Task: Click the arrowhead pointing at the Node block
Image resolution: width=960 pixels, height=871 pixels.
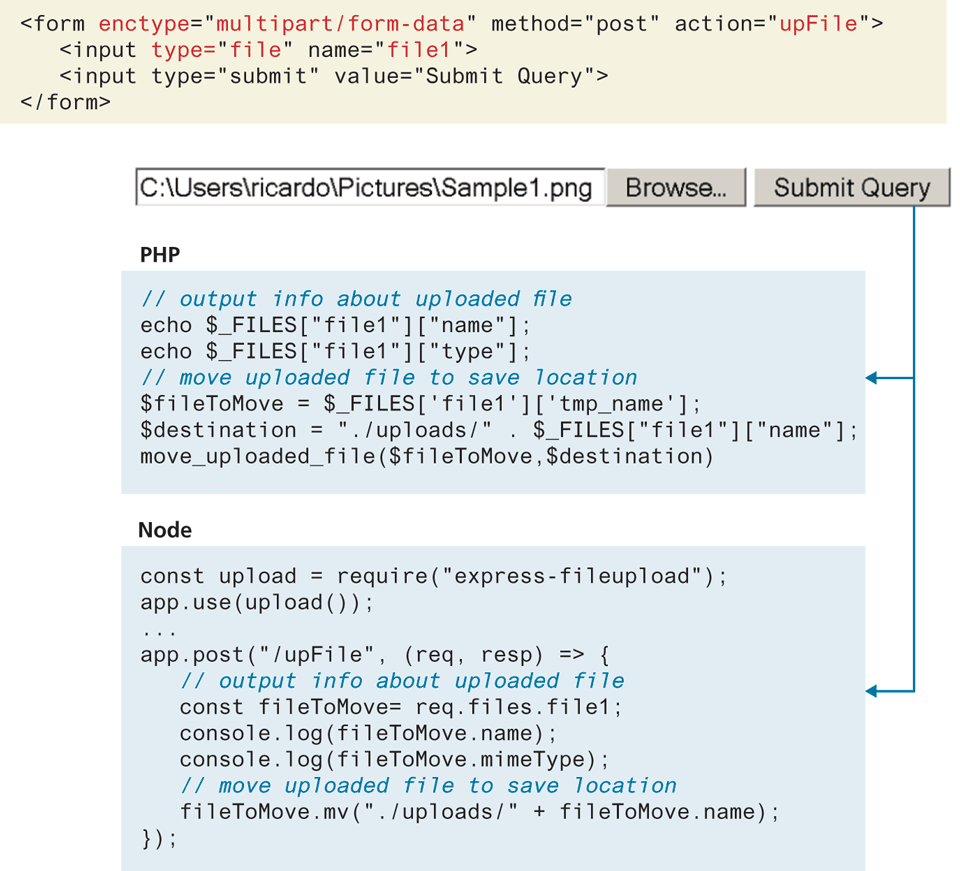Action: click(x=871, y=690)
